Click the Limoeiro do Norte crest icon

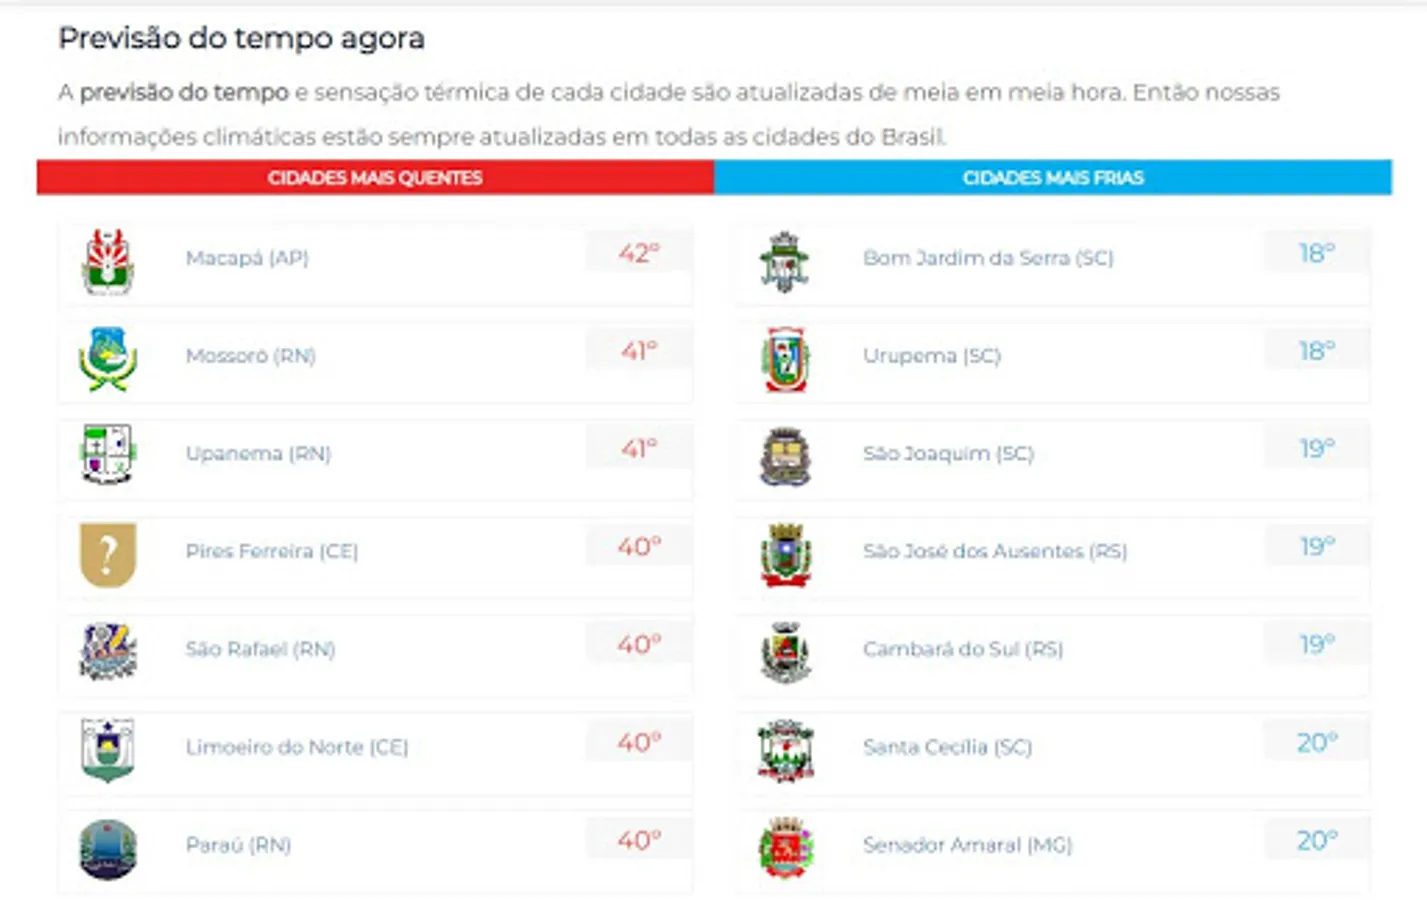pos(107,749)
